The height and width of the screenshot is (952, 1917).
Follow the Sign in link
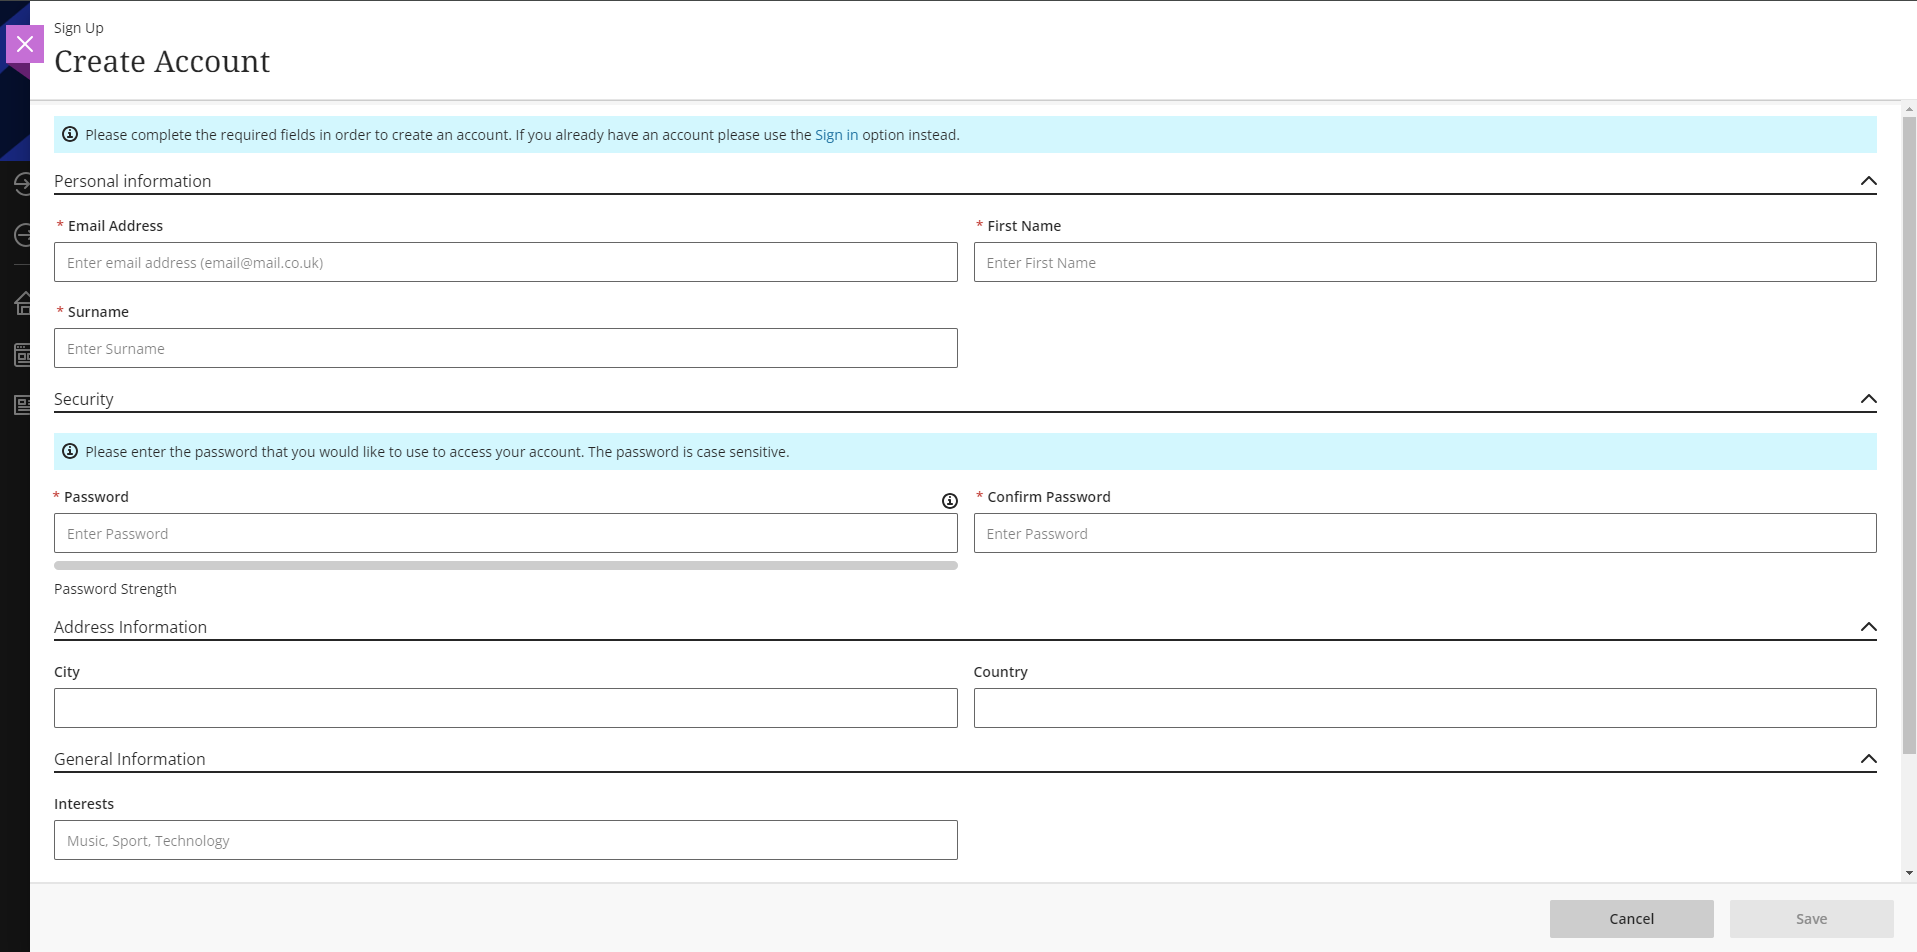pyautogui.click(x=836, y=135)
